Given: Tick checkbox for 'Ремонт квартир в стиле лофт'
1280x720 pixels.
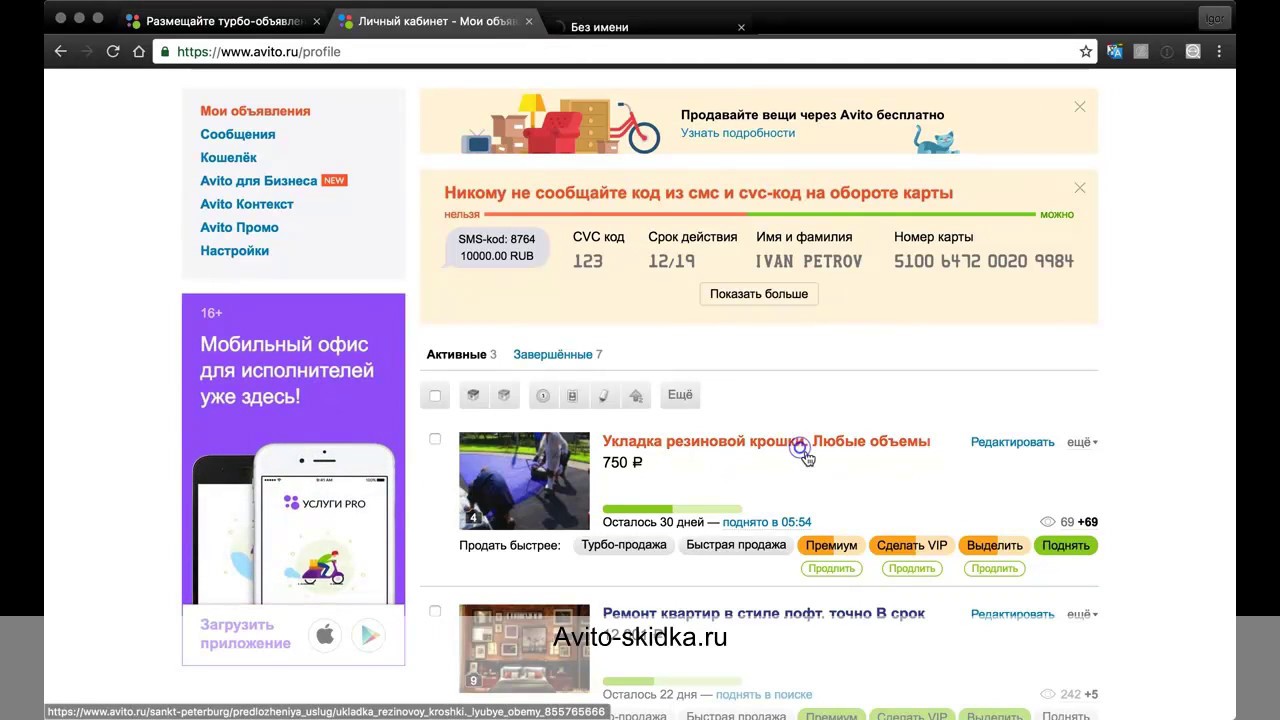Looking at the screenshot, I should [435, 611].
